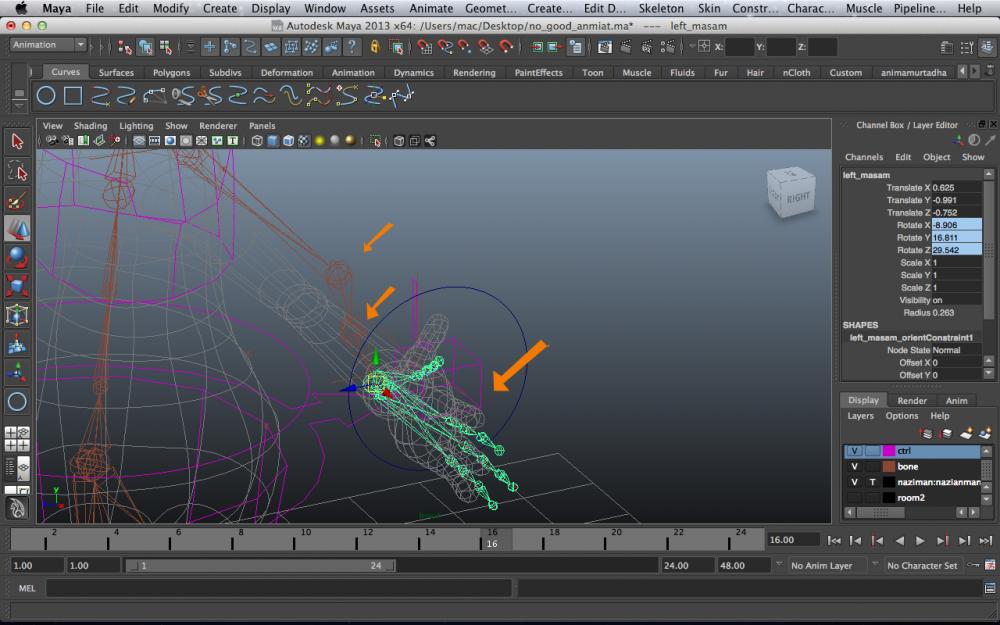Click the view cube RIGHT face
The image size is (1000, 625).
tap(798, 196)
